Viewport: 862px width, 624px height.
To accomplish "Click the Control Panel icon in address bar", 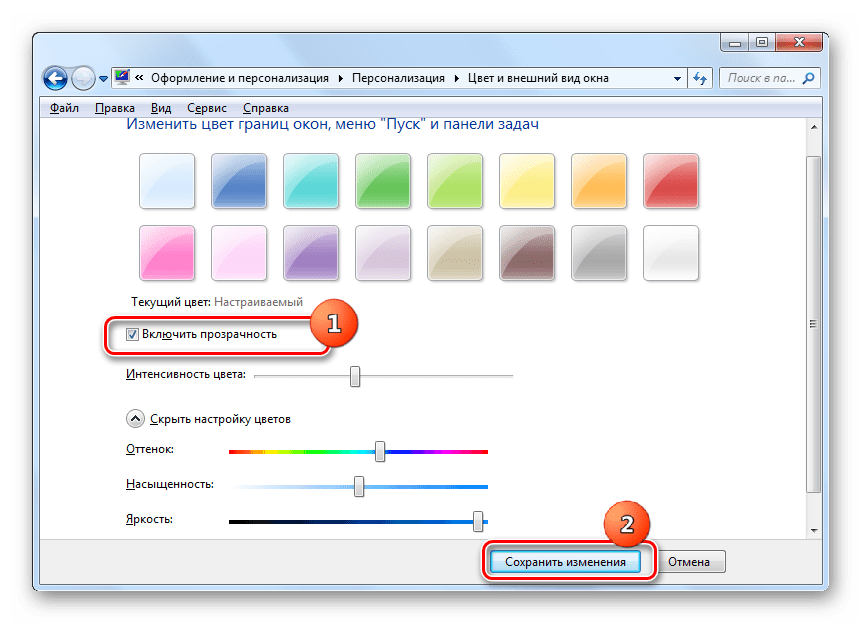I will pyautogui.click(x=122, y=78).
